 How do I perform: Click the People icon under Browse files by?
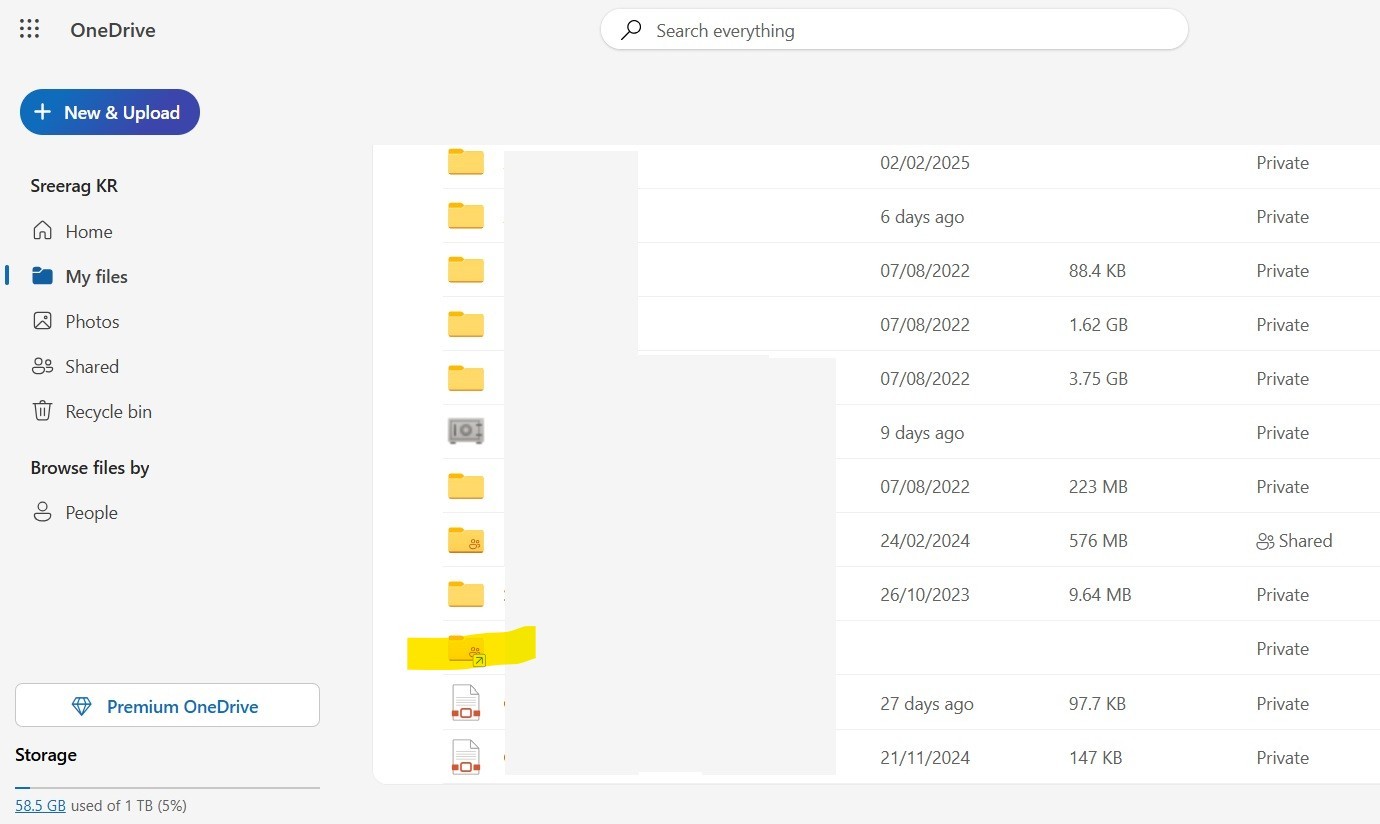click(x=42, y=512)
